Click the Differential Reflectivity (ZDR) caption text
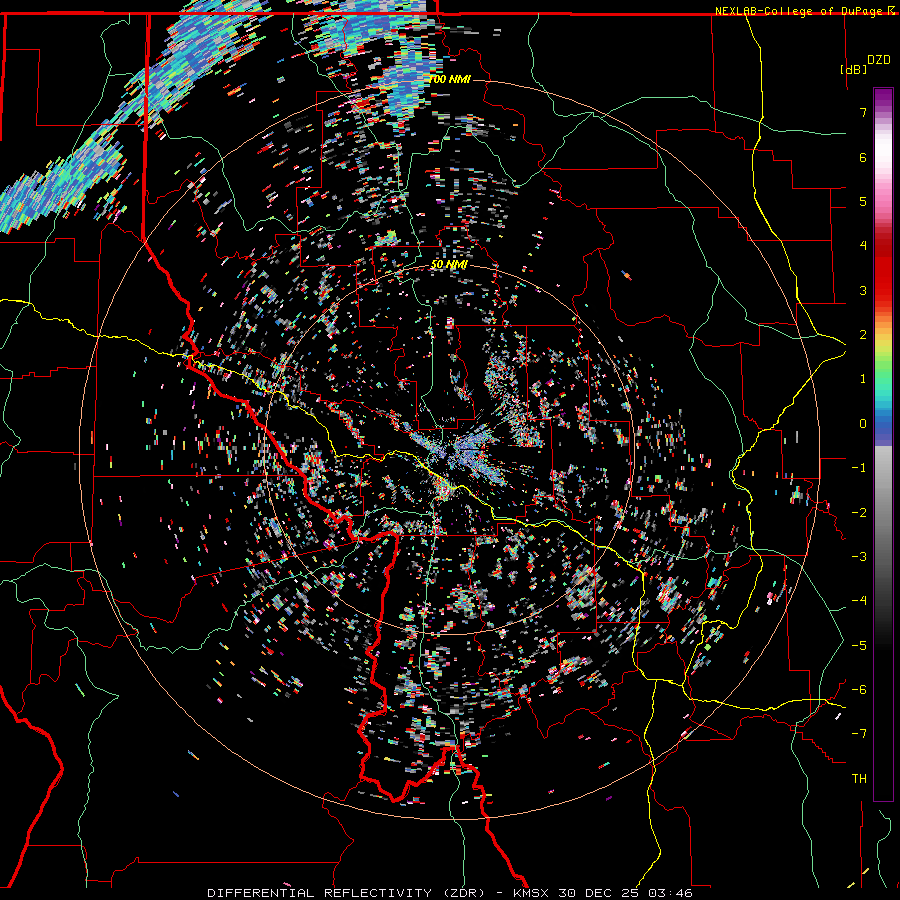Viewport: 900px width, 900px height. pos(348,893)
